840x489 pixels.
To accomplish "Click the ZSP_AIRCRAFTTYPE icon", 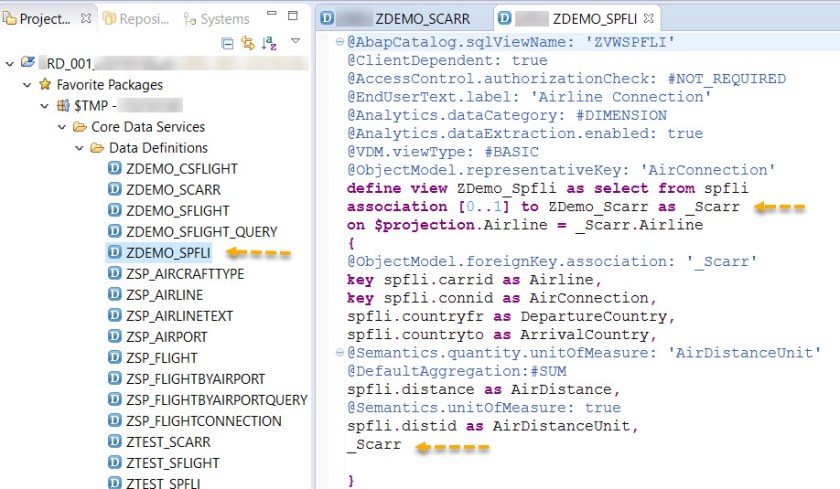I will 115,273.
